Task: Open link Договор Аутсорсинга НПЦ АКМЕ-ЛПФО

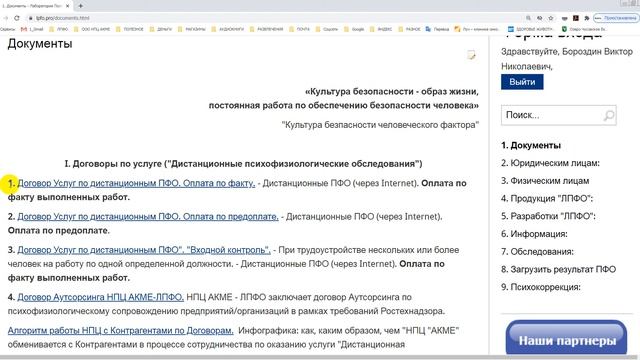Action: 100,297
